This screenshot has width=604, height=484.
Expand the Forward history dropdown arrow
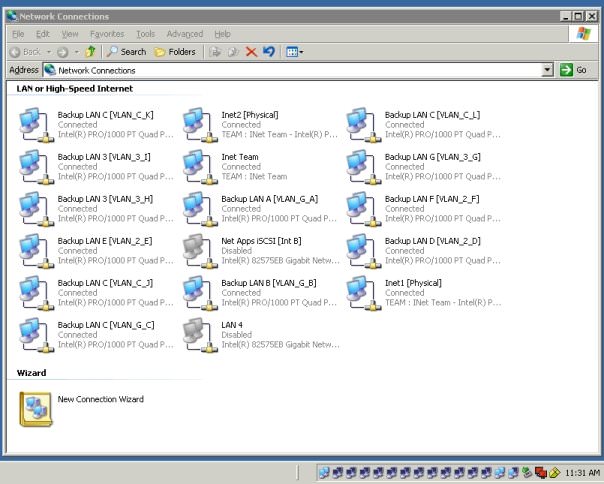tap(77, 52)
